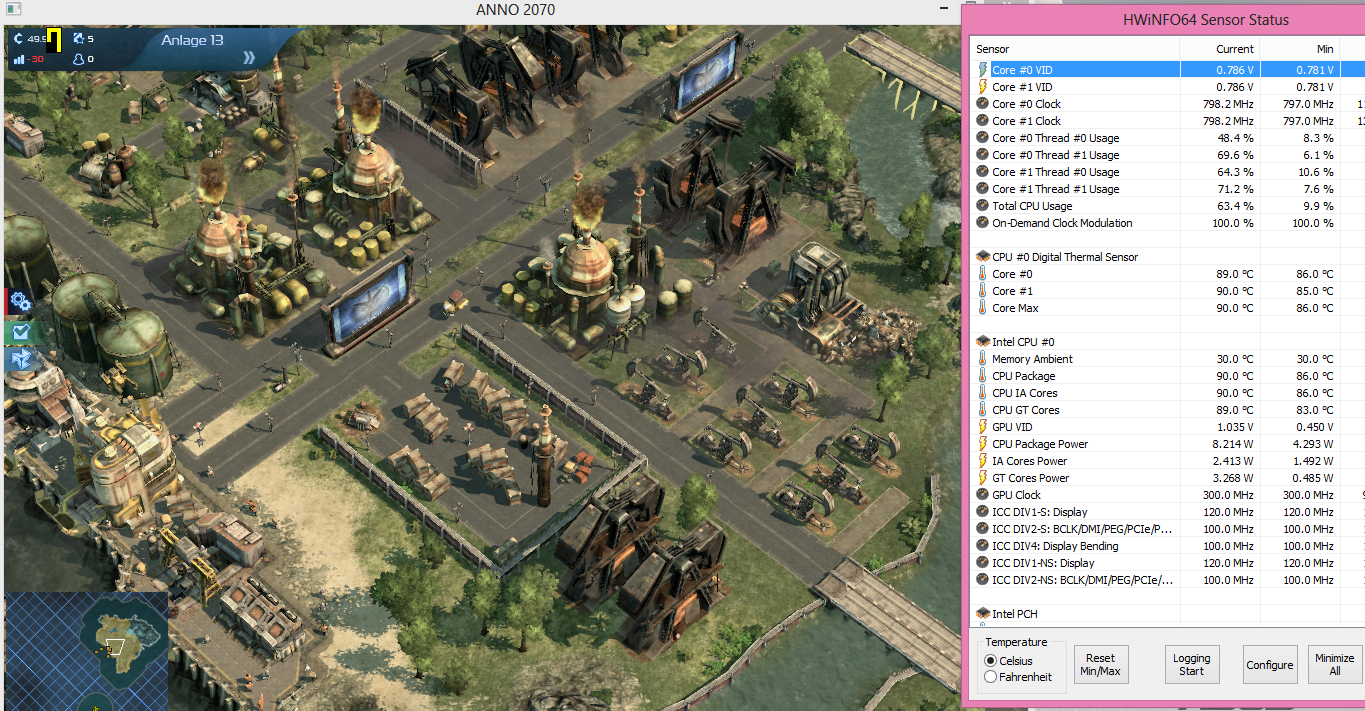Expand the Anlage 13 panel with double chevron
The height and width of the screenshot is (711, 1365).
click(x=249, y=58)
